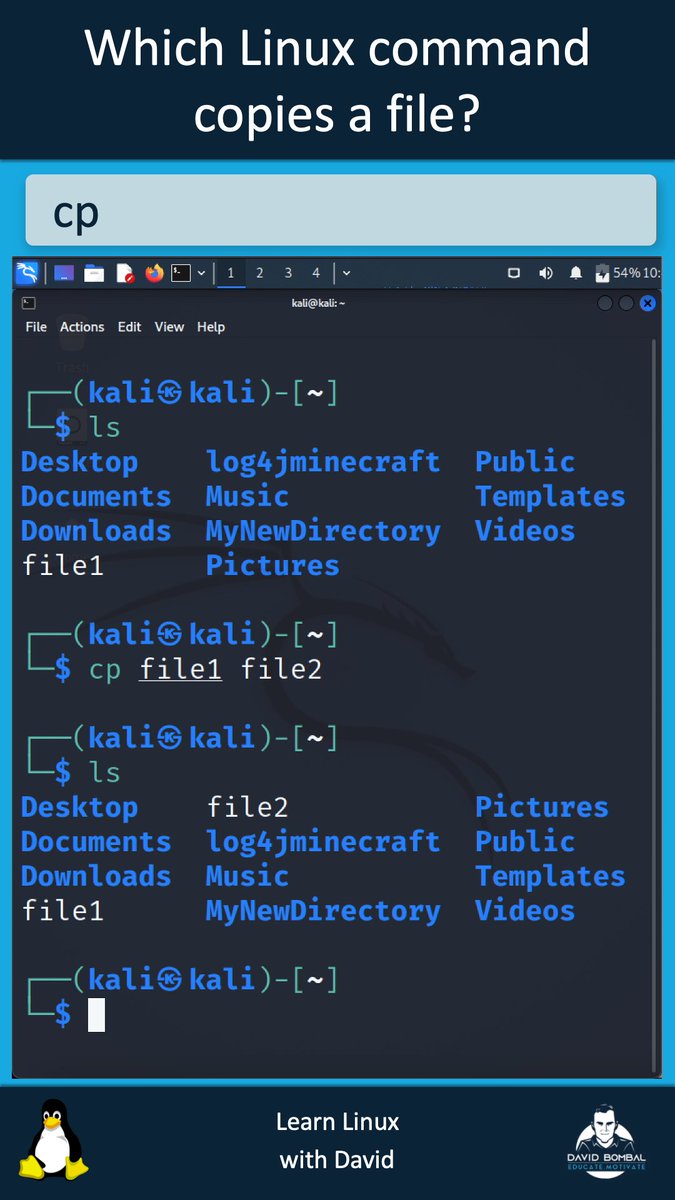
Task: Click the display icon in the system tray
Action: click(x=514, y=273)
